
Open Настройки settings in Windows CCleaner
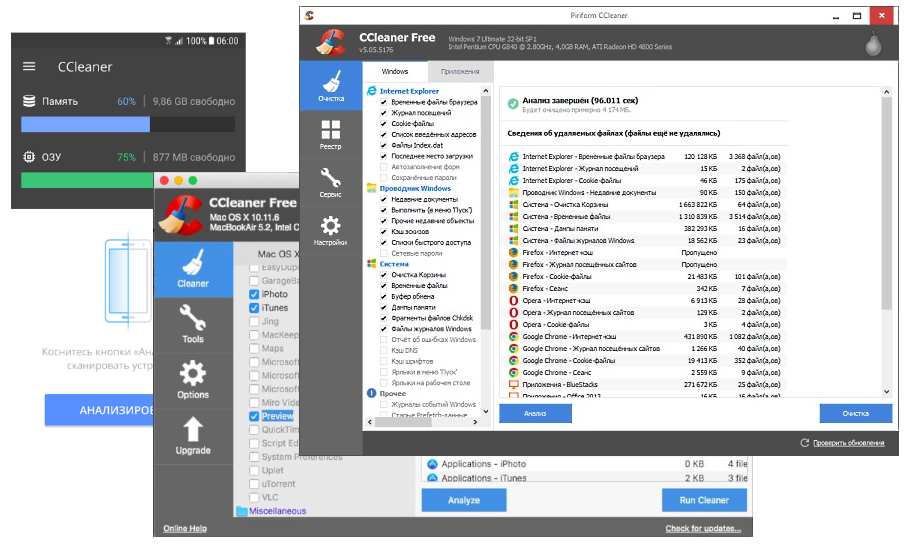coord(331,231)
